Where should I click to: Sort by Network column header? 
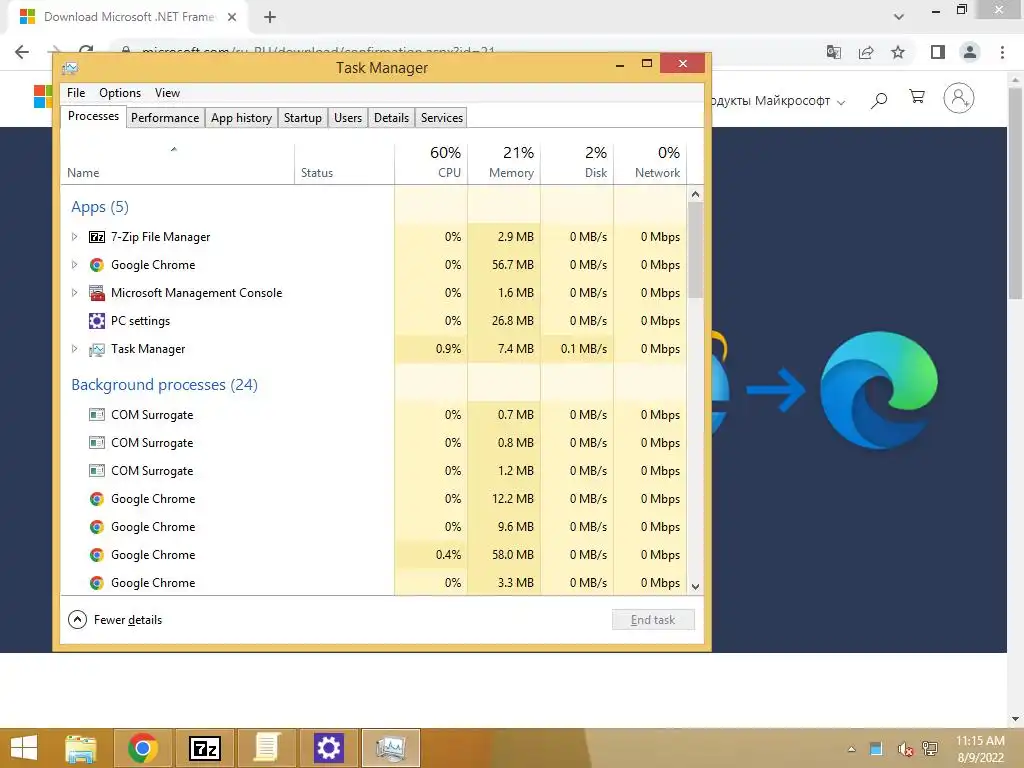tap(650, 163)
